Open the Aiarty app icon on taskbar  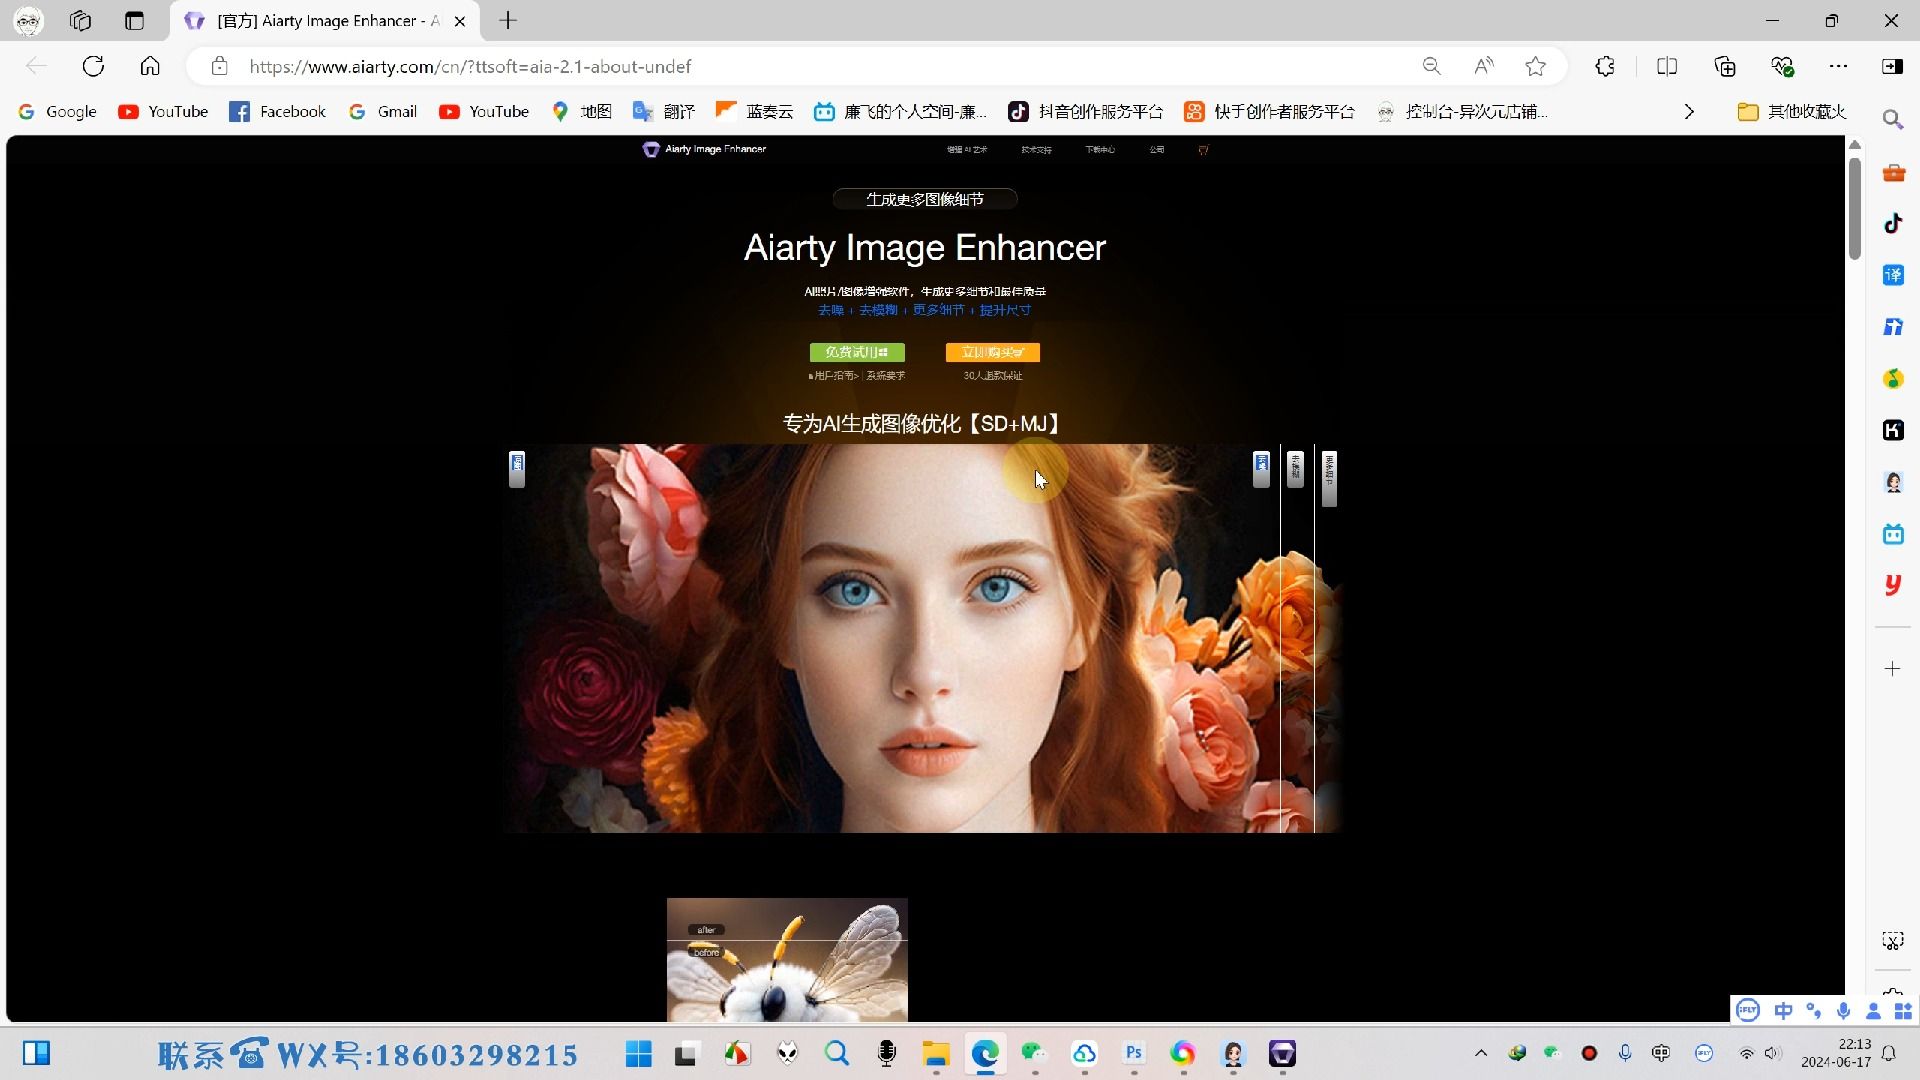(x=1282, y=1054)
